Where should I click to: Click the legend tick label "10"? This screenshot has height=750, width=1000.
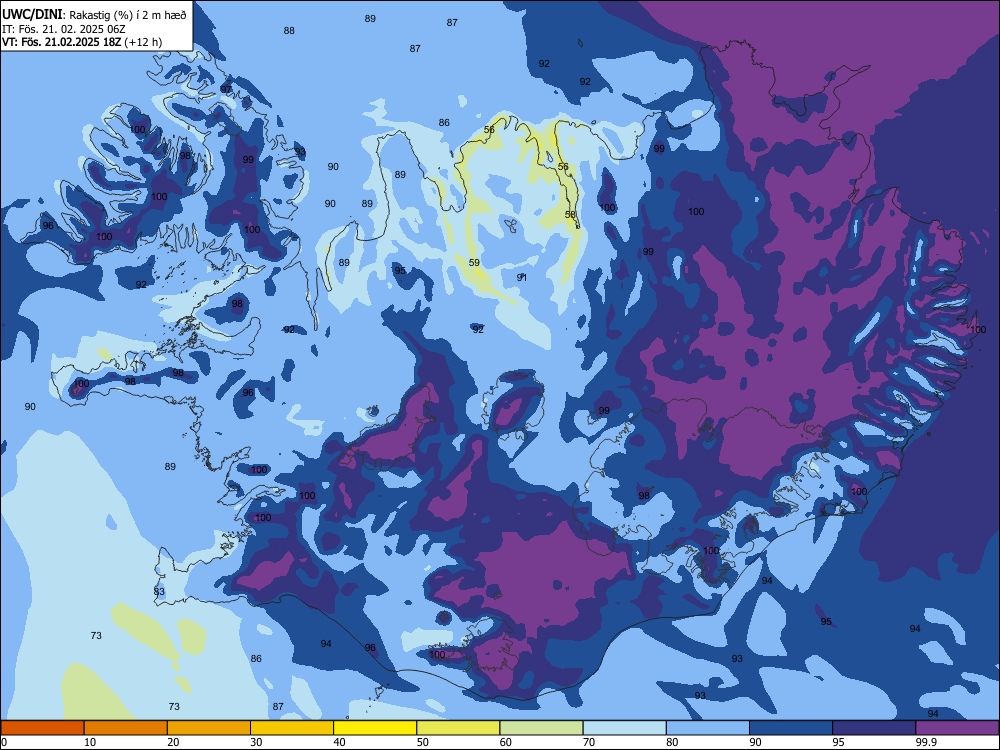[x=90, y=742]
